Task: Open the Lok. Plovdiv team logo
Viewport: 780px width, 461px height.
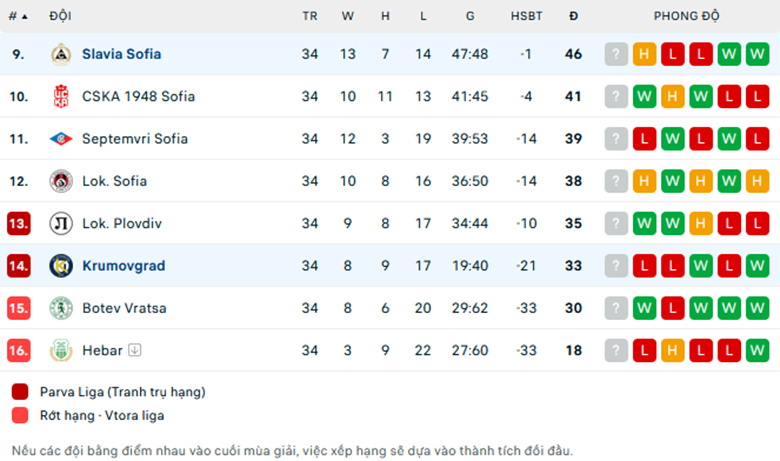Action: point(61,223)
